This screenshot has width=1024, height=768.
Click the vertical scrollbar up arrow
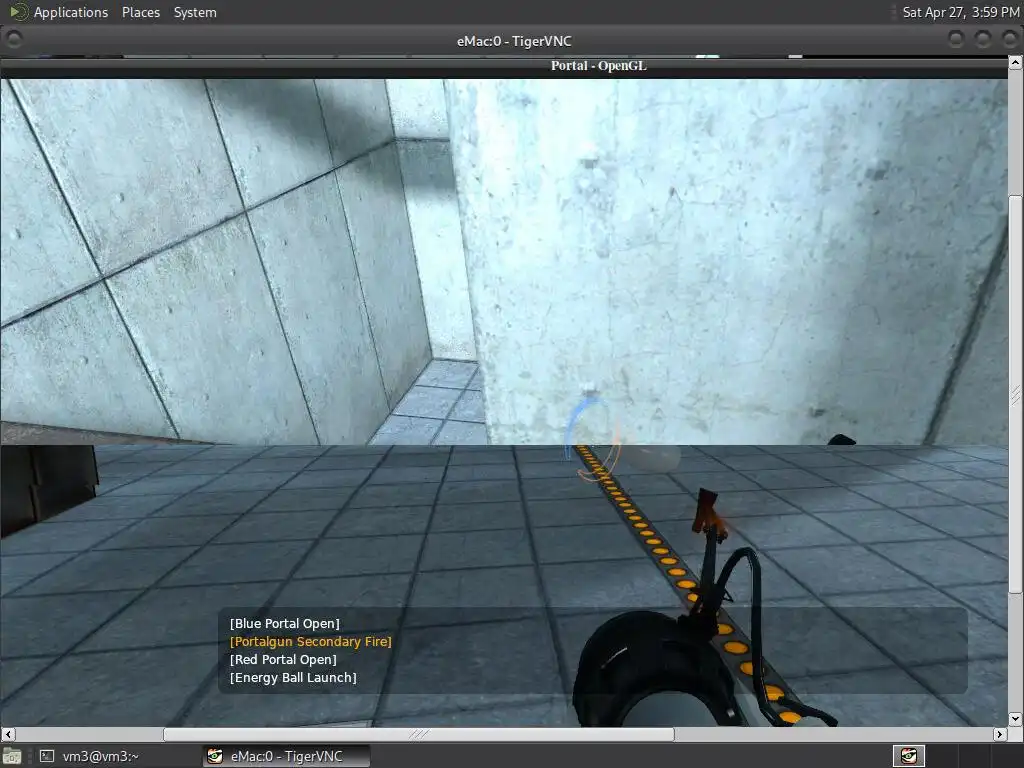[x=1016, y=63]
